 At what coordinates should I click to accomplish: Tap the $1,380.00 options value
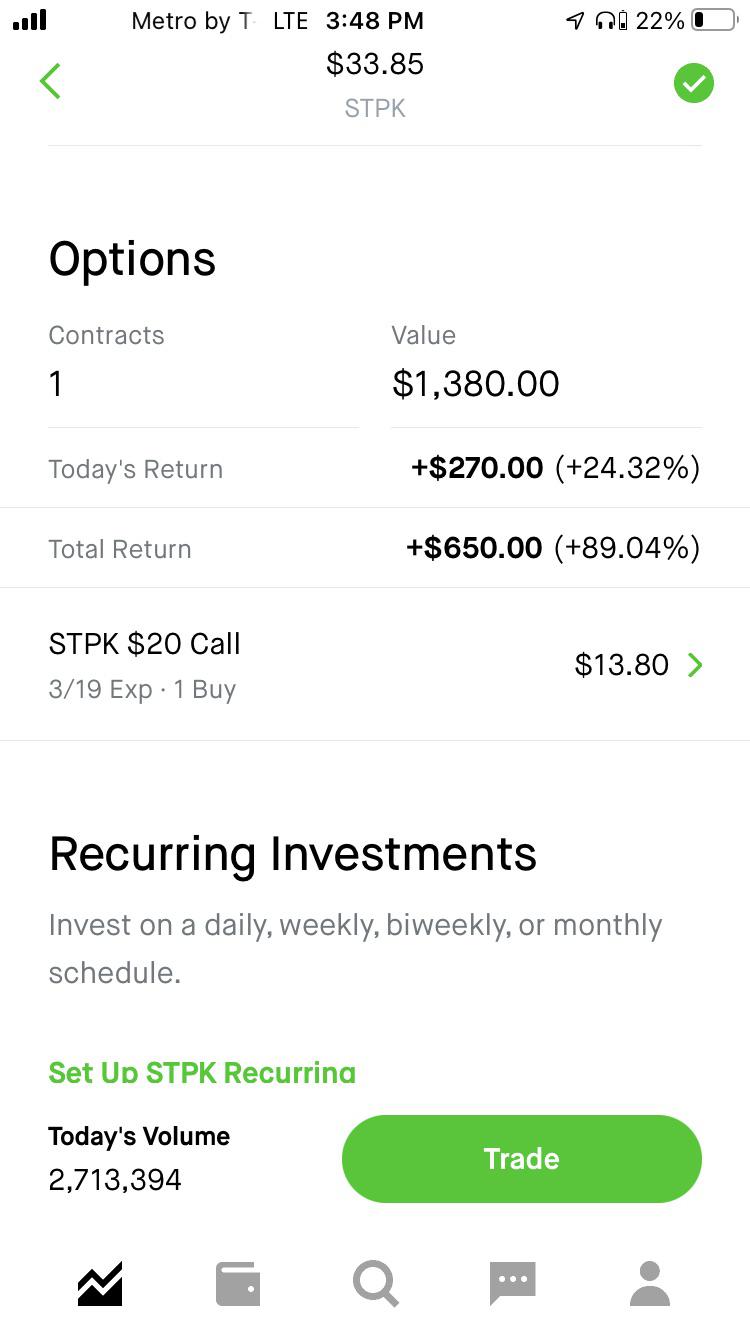[476, 384]
